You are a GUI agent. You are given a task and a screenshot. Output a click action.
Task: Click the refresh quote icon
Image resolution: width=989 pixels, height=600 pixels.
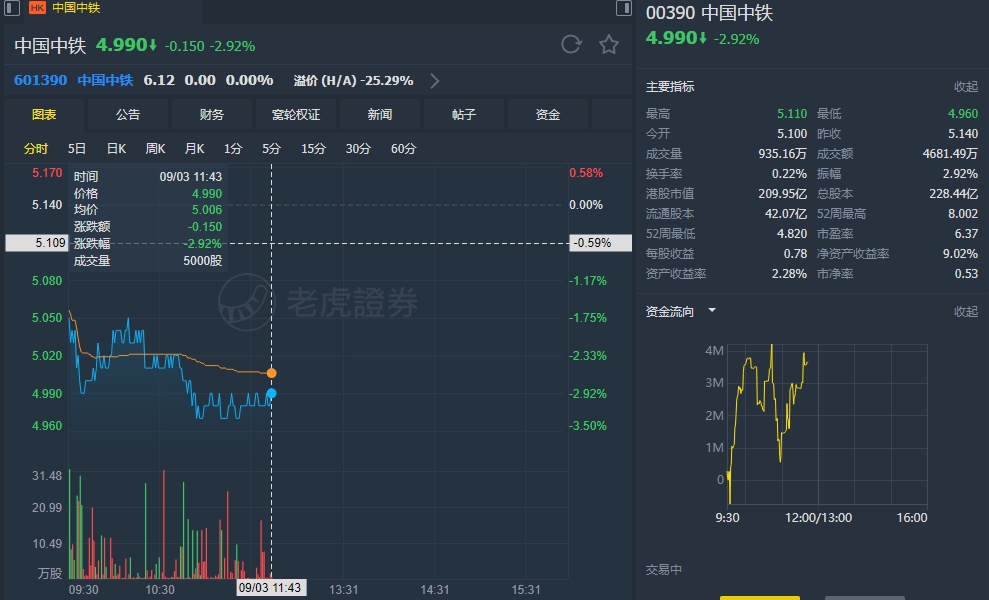pyautogui.click(x=571, y=45)
